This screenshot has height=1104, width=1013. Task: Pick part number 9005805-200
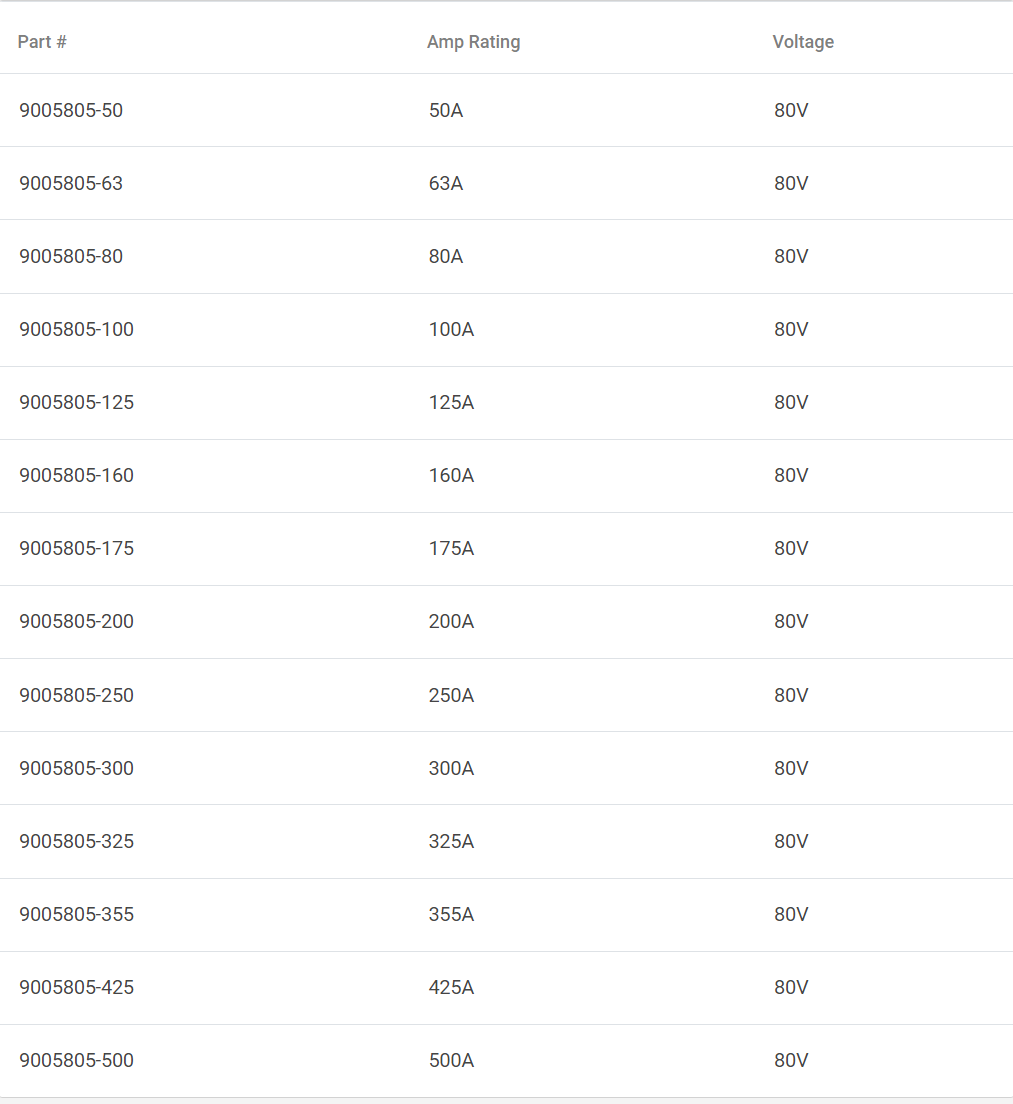pyautogui.click(x=76, y=621)
